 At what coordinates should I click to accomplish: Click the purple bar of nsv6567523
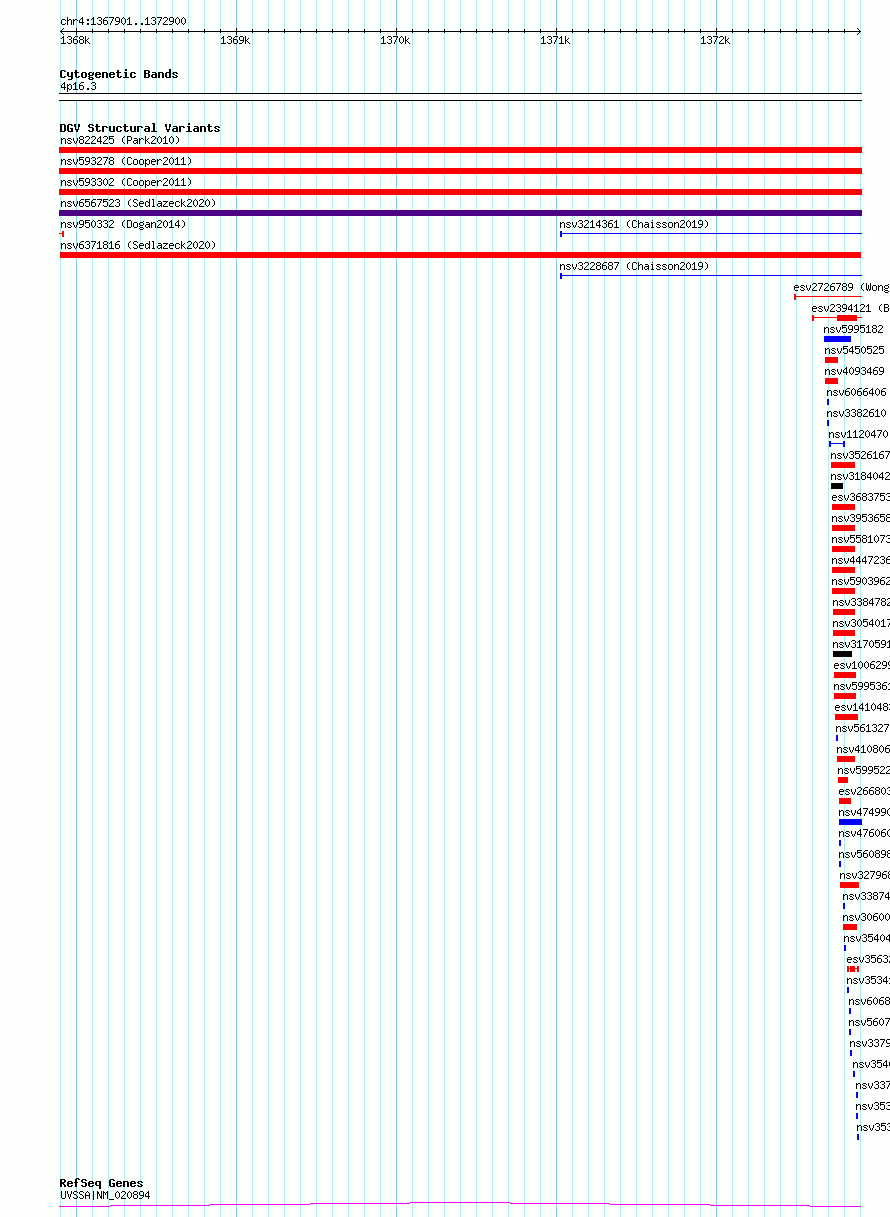tap(460, 213)
